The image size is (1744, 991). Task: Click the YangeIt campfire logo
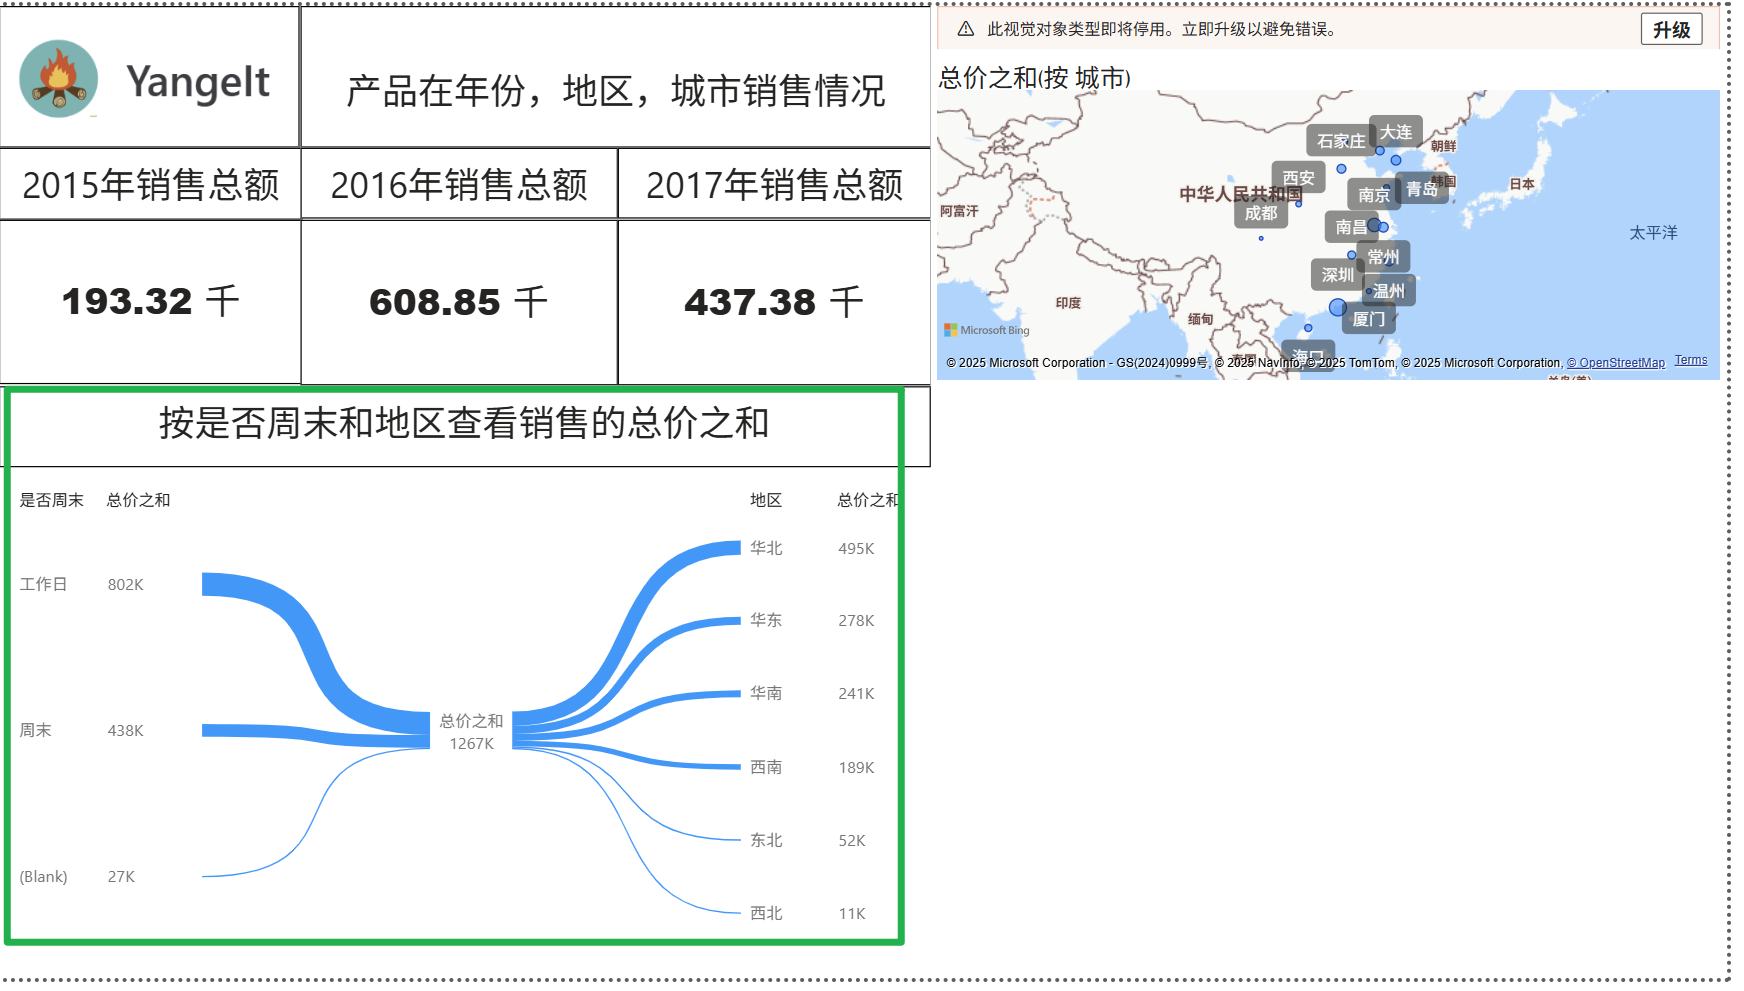[59, 79]
